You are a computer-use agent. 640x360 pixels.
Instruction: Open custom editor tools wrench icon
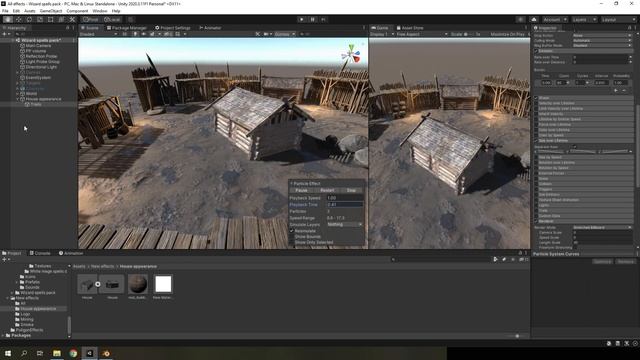coord(72,19)
